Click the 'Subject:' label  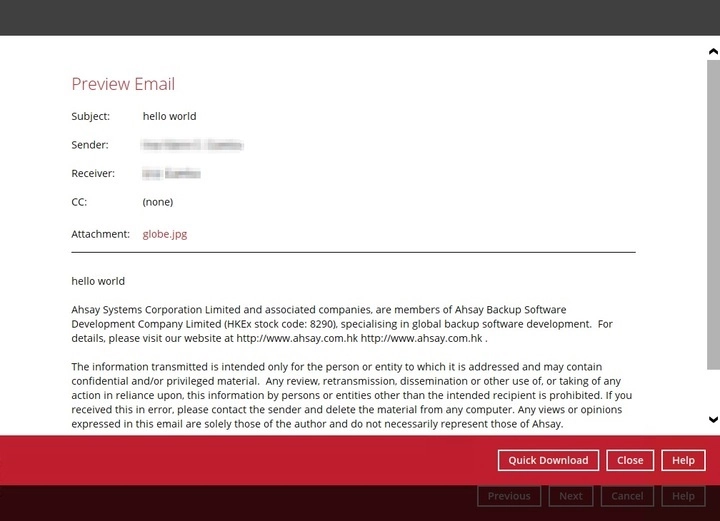[x=90, y=116]
